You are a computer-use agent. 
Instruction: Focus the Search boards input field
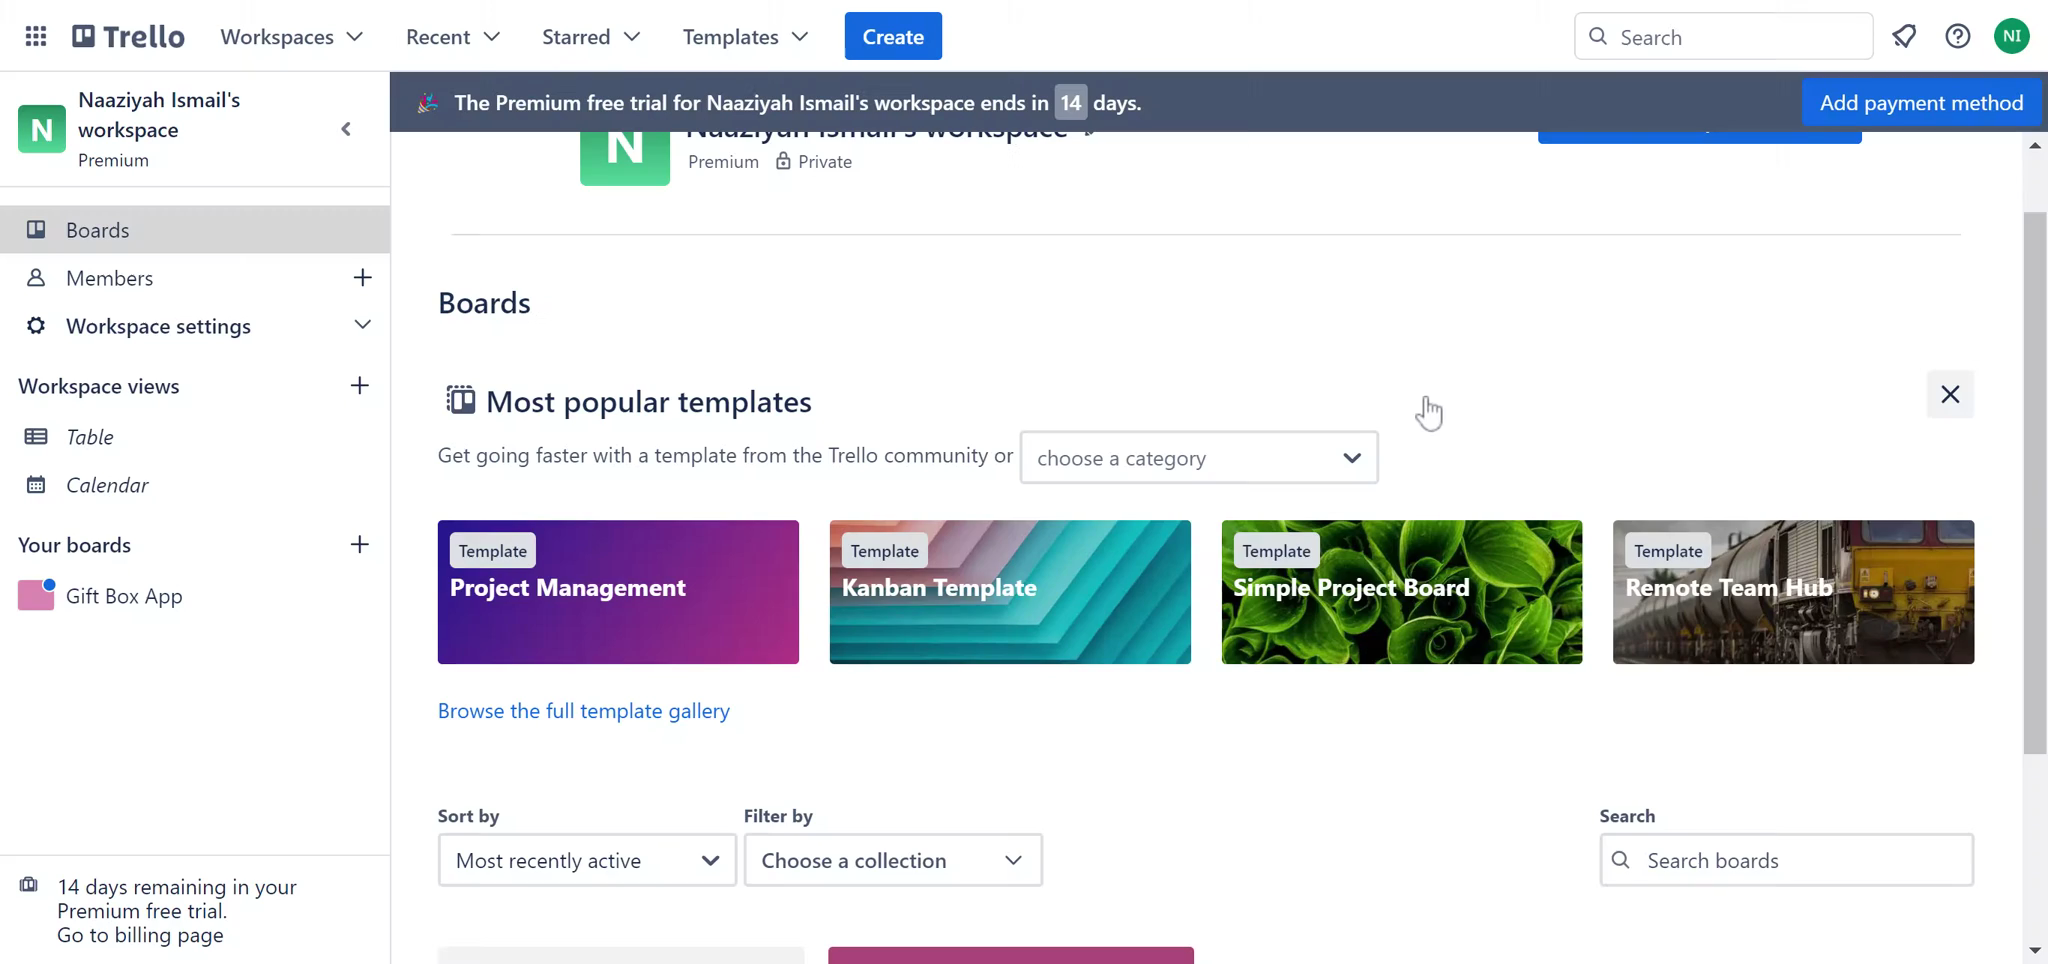(x=1787, y=860)
